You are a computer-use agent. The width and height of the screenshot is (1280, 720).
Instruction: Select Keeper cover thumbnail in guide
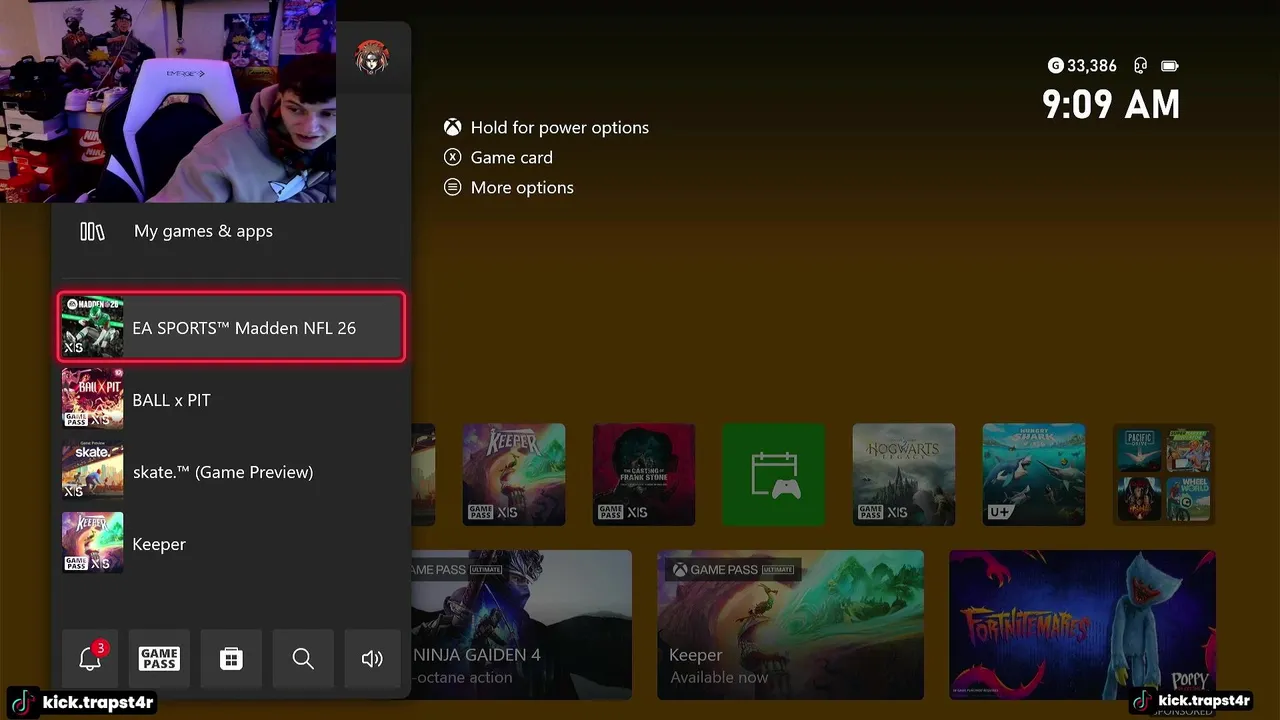coord(93,544)
